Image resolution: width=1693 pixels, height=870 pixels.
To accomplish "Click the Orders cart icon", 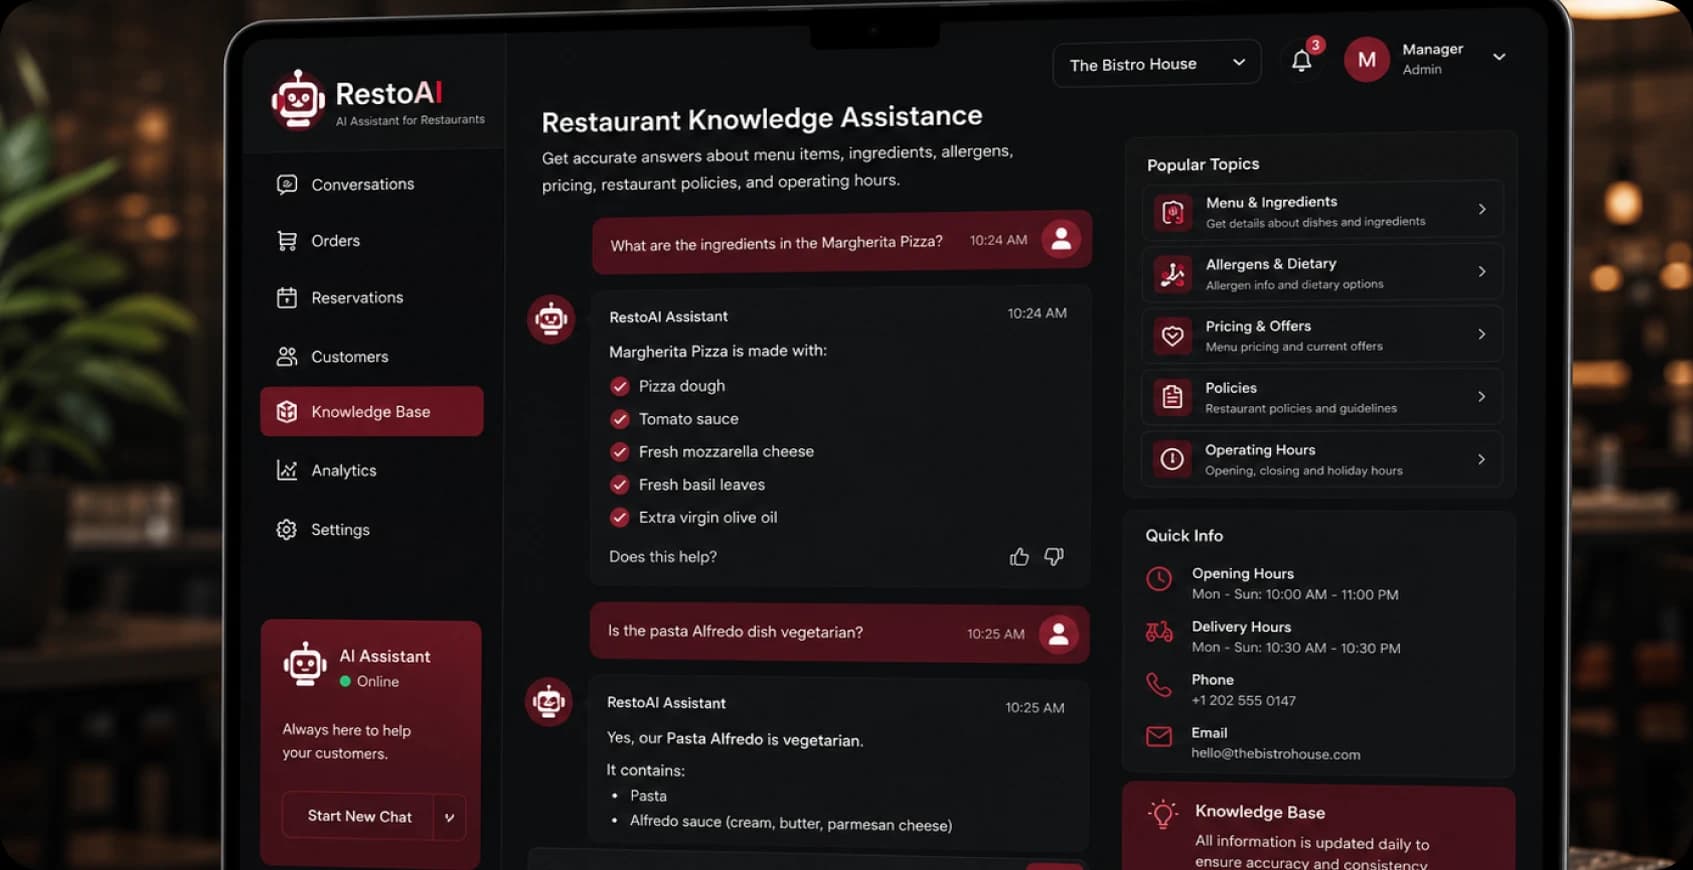I will click(287, 241).
